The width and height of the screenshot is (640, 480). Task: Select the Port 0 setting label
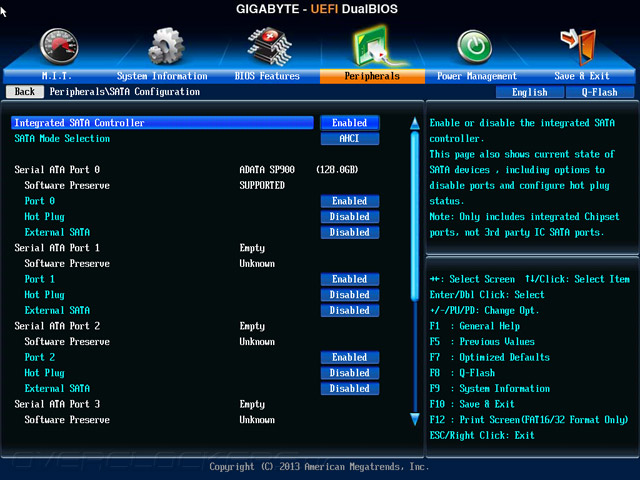[40, 201]
